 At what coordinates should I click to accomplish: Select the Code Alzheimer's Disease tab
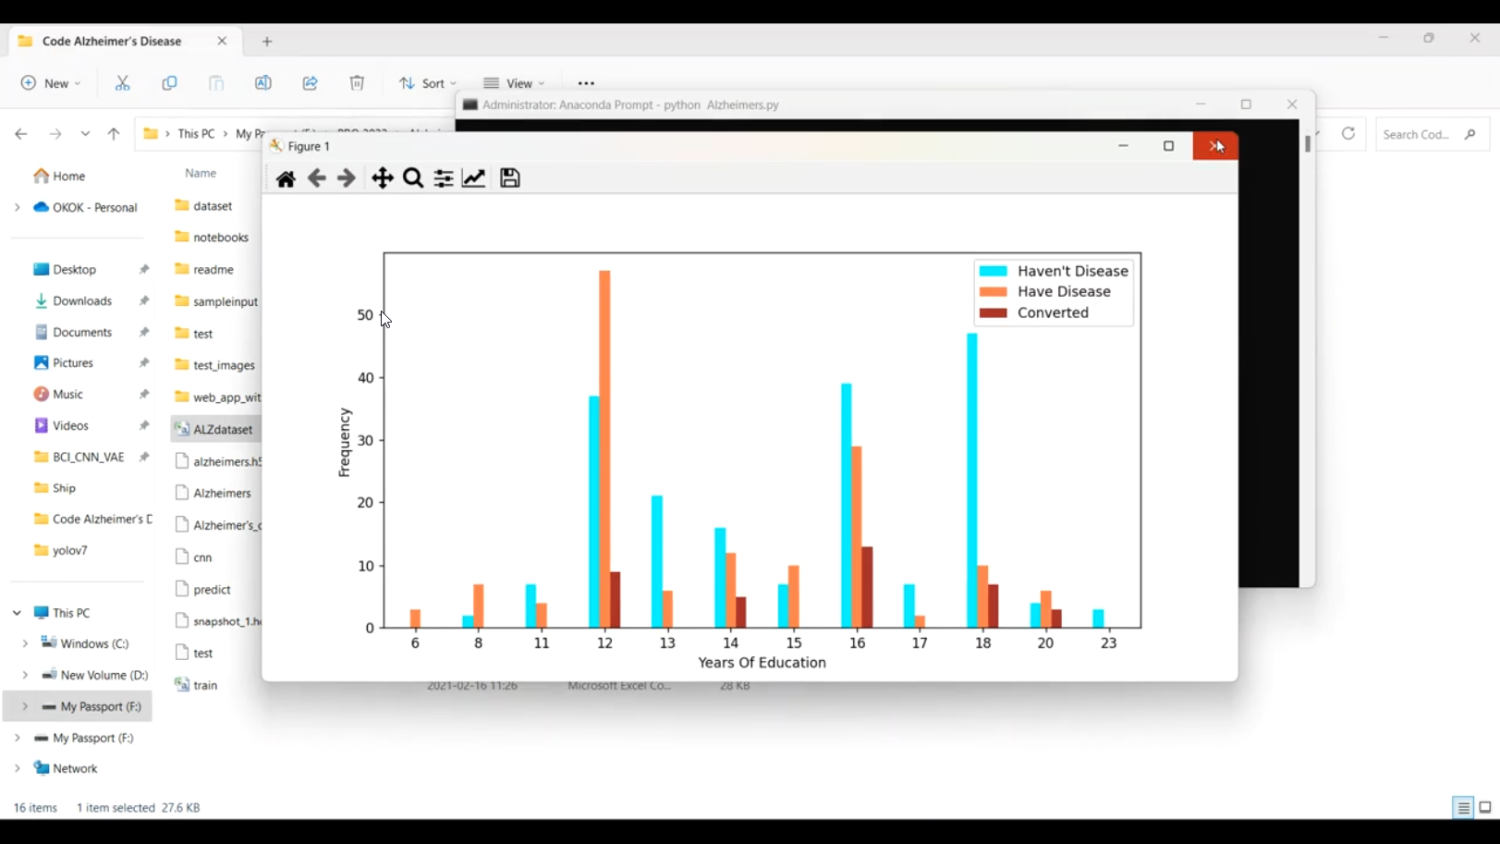tap(112, 41)
